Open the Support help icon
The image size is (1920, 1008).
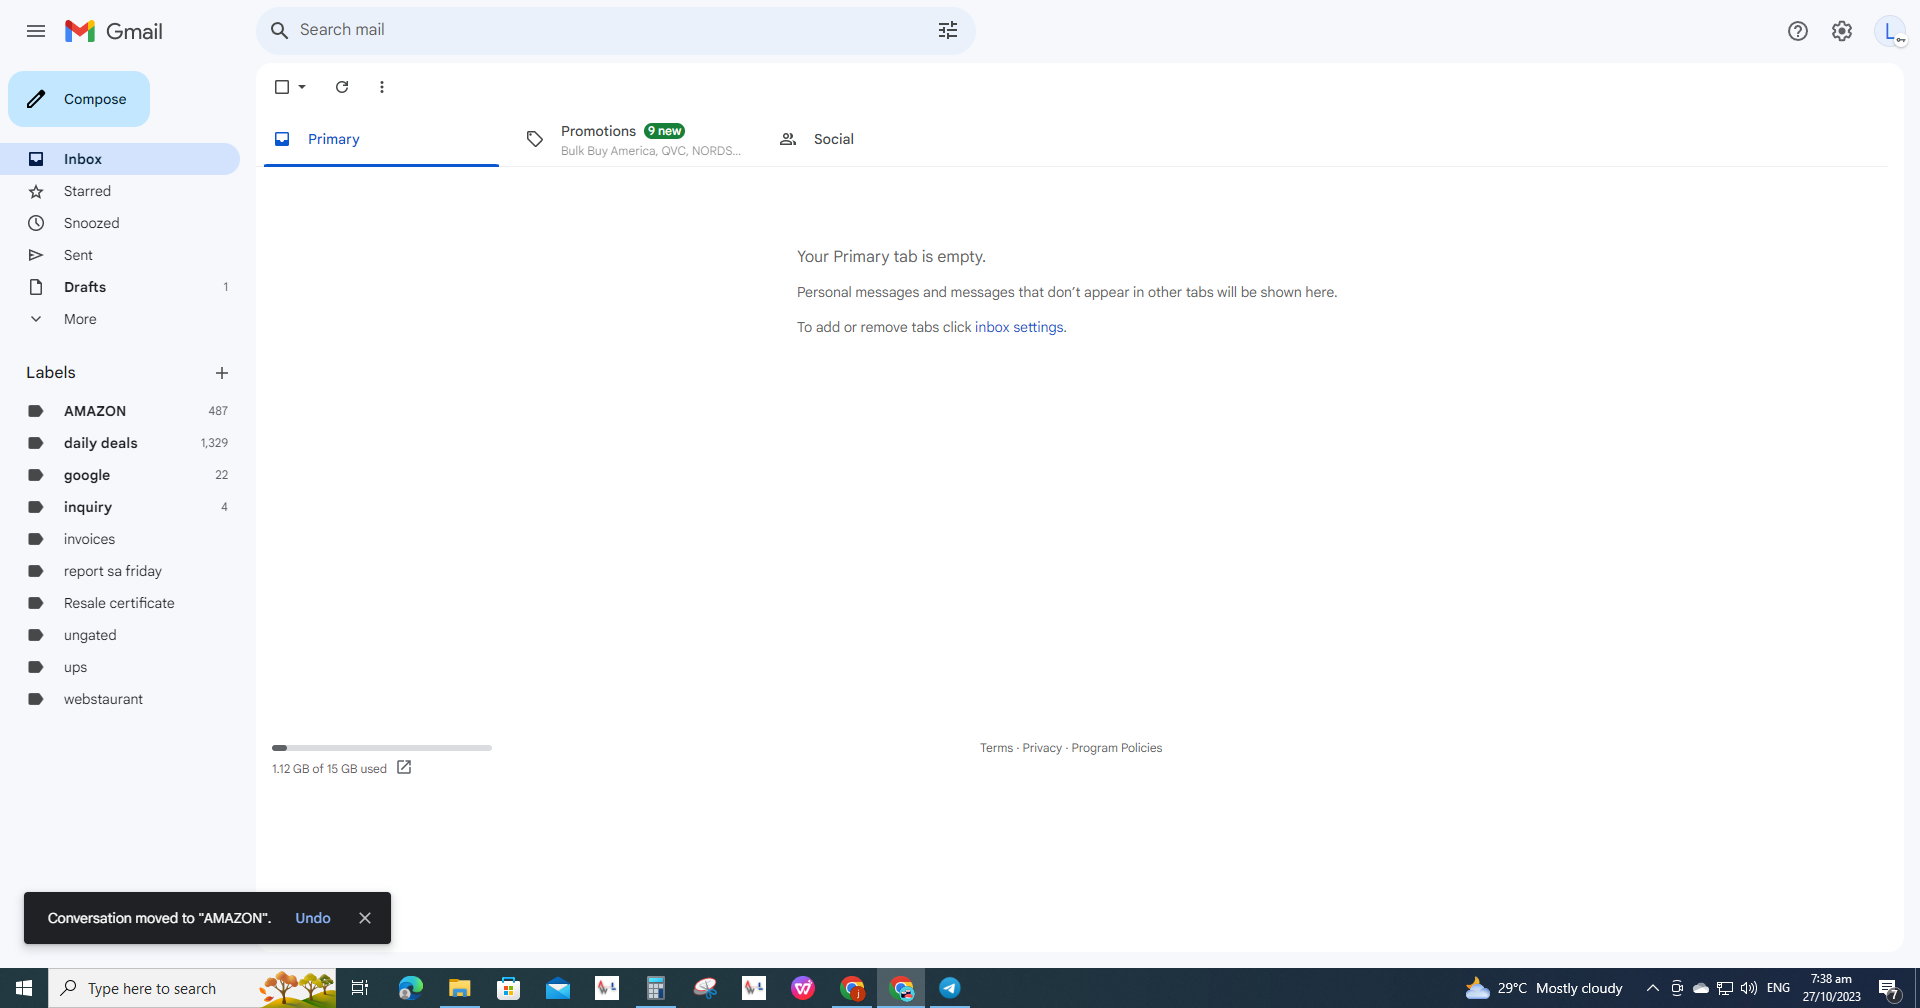tap(1798, 31)
